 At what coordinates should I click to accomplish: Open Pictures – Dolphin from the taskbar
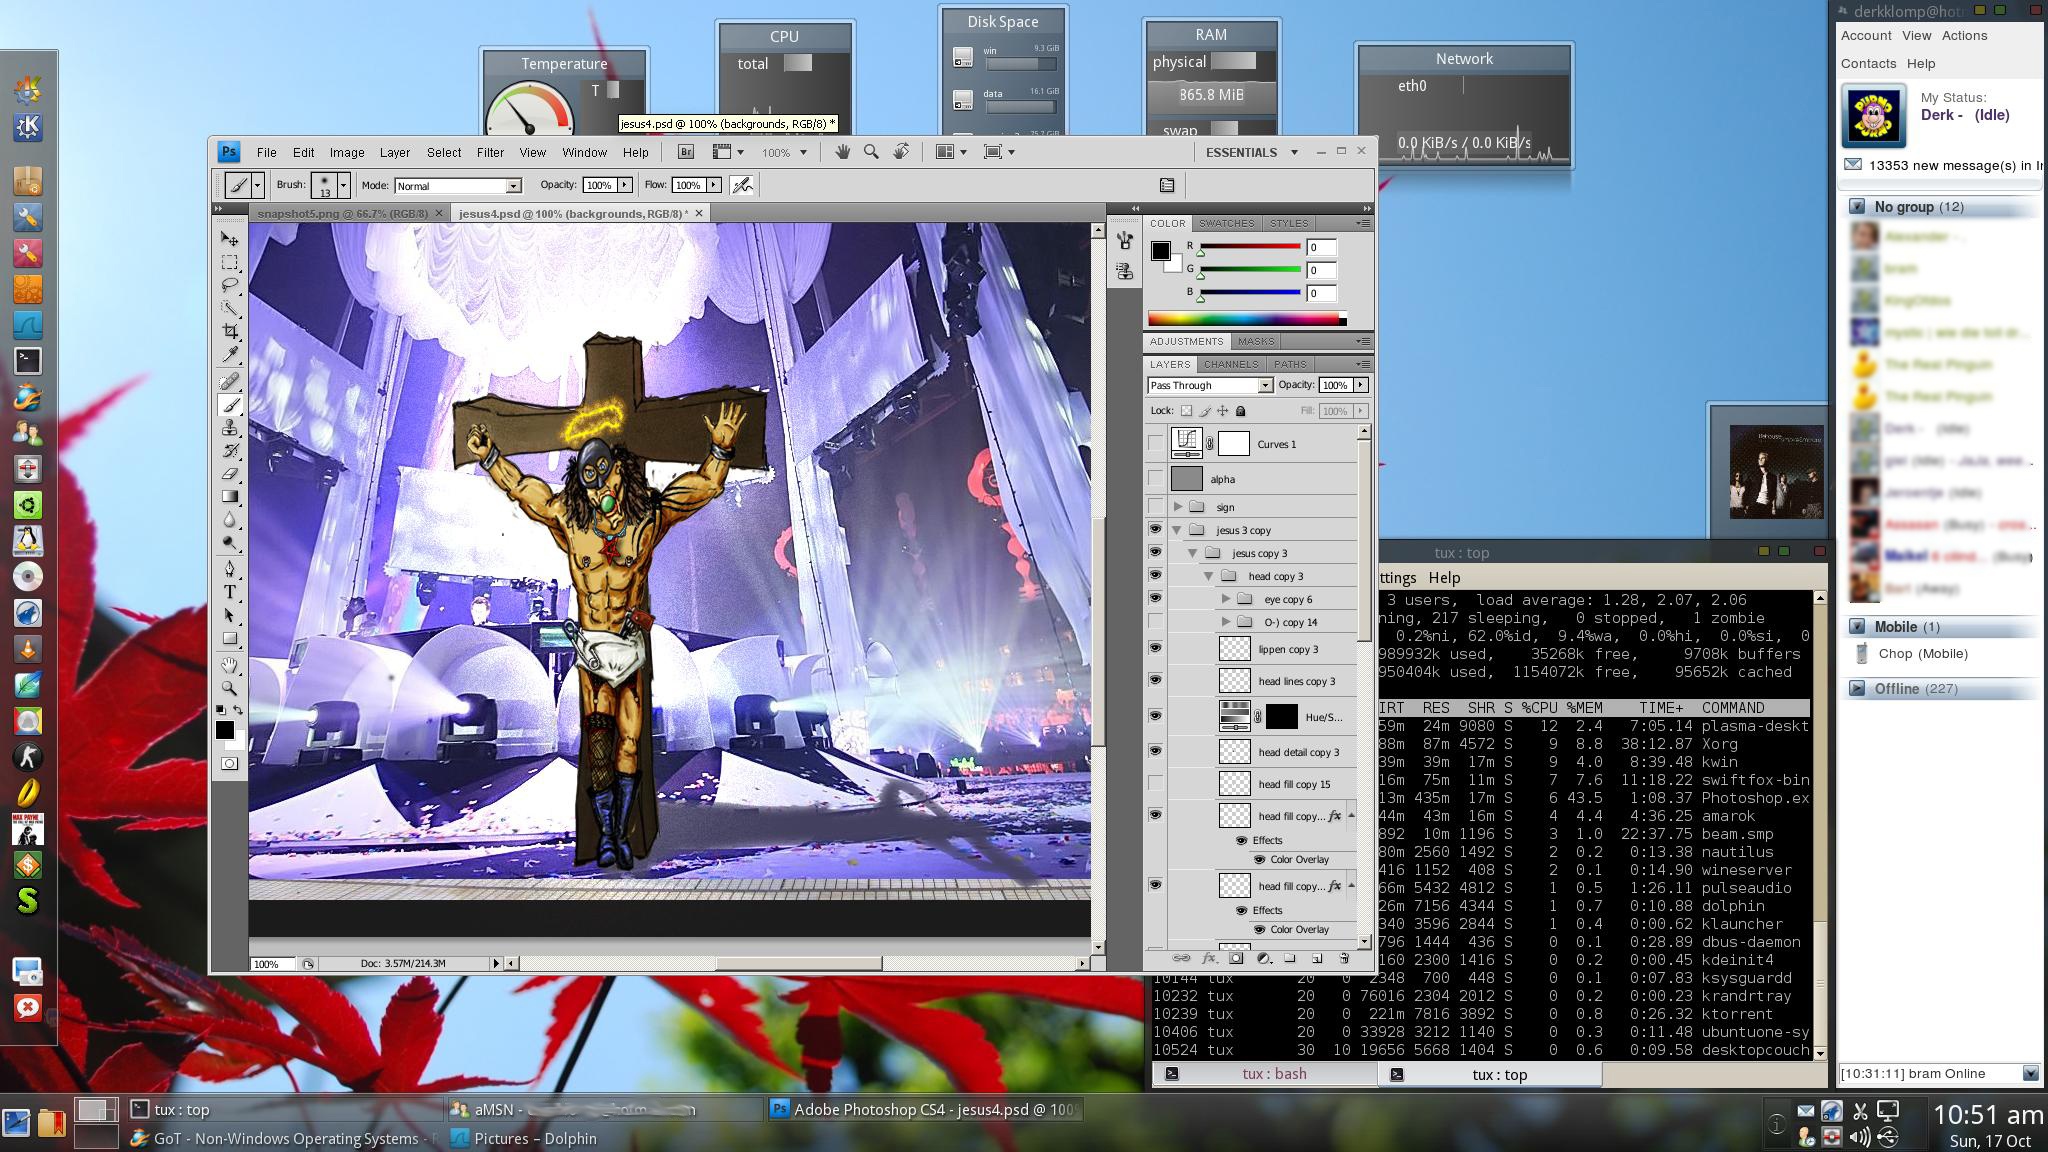tap(534, 1138)
